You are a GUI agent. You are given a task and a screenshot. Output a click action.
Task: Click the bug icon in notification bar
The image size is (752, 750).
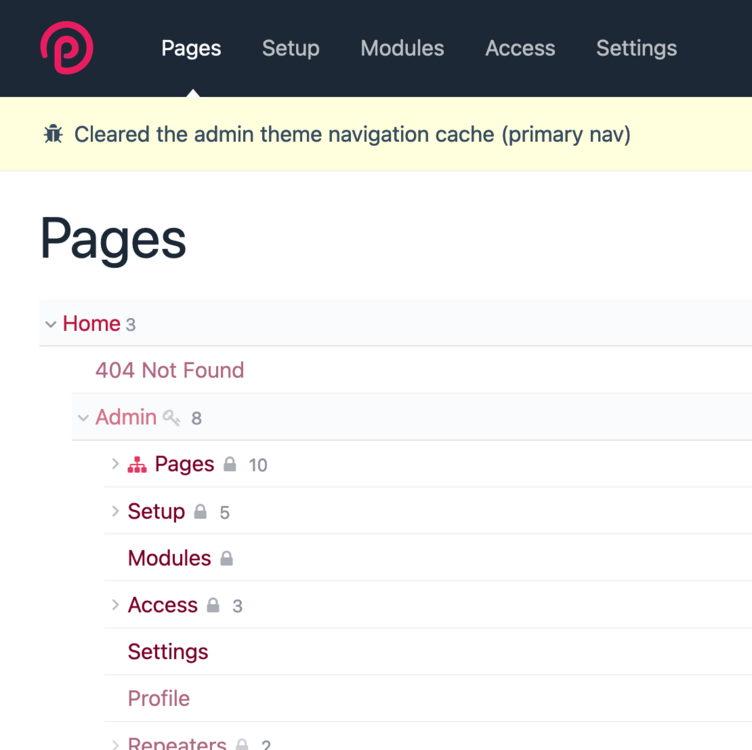click(53, 134)
